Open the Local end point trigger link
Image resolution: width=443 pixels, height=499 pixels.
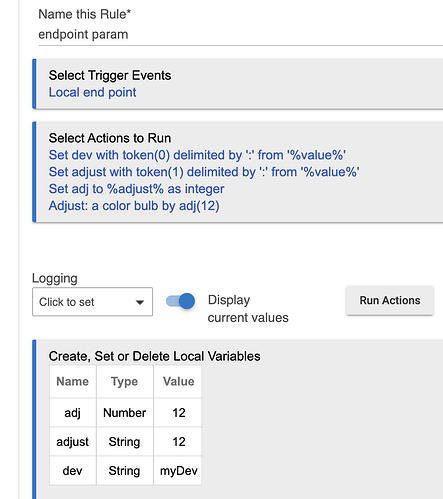[92, 92]
